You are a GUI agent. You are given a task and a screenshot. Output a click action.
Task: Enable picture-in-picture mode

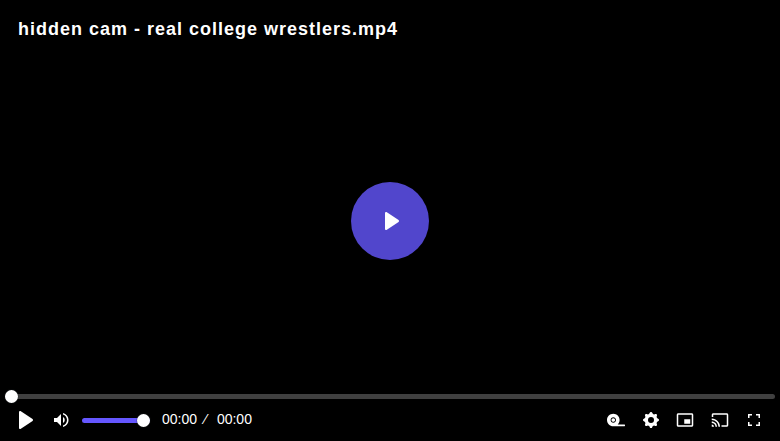(x=685, y=420)
